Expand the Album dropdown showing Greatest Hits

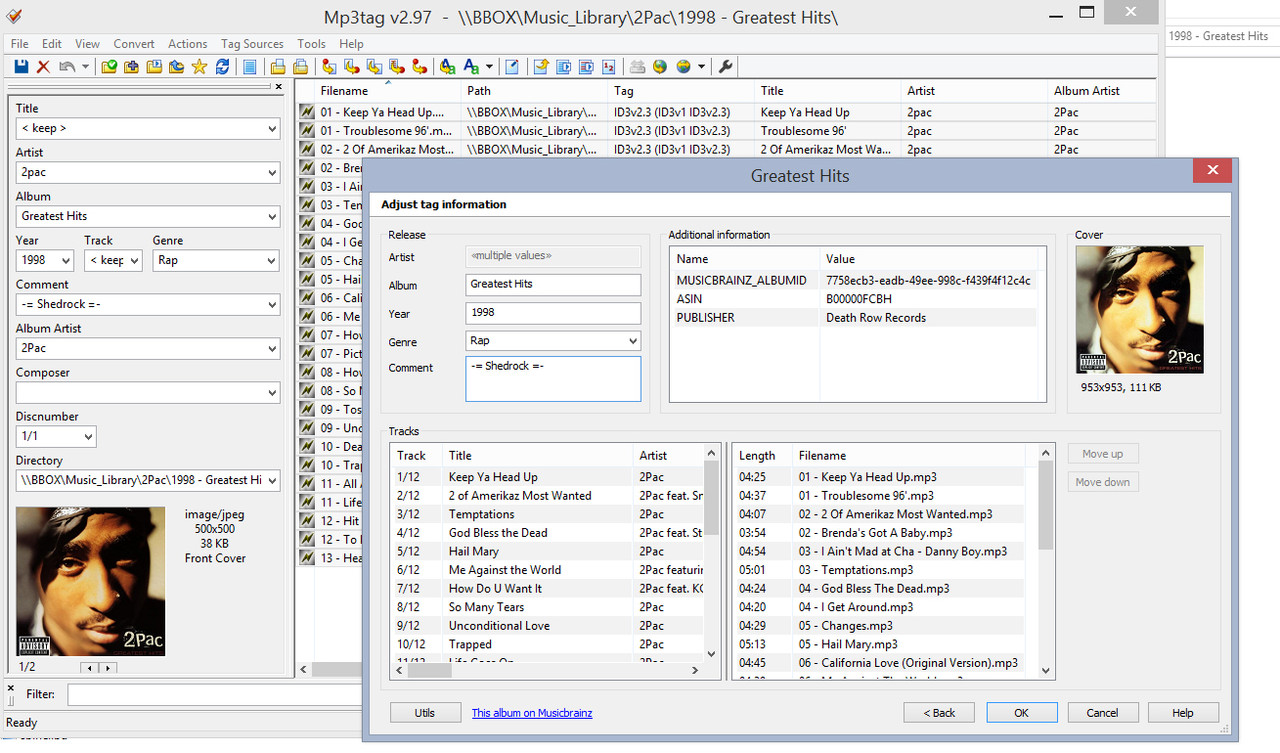point(271,217)
